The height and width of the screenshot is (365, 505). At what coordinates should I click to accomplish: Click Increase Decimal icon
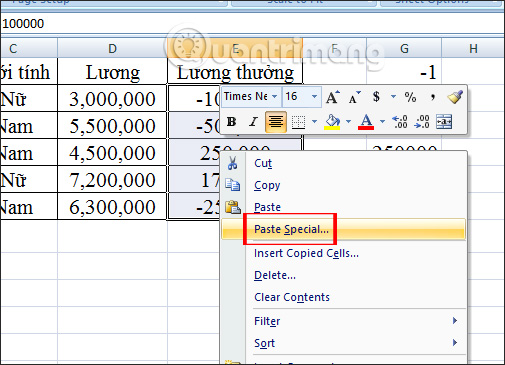pyautogui.click(x=400, y=122)
